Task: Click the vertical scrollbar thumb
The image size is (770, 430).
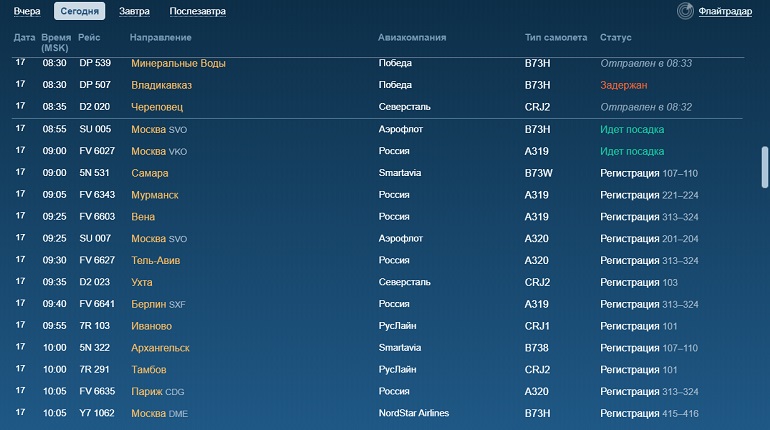Action: point(765,167)
